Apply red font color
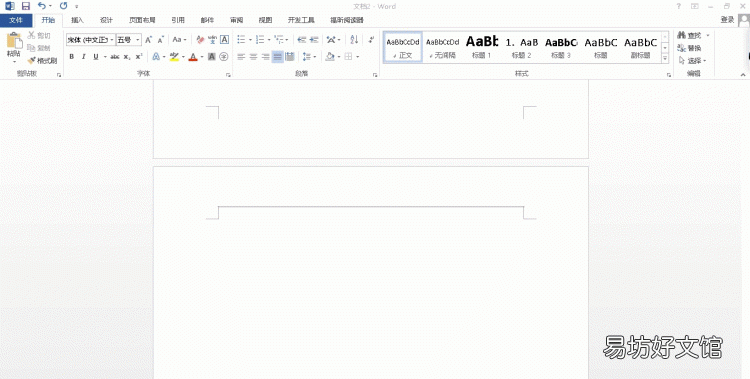 (x=193, y=56)
